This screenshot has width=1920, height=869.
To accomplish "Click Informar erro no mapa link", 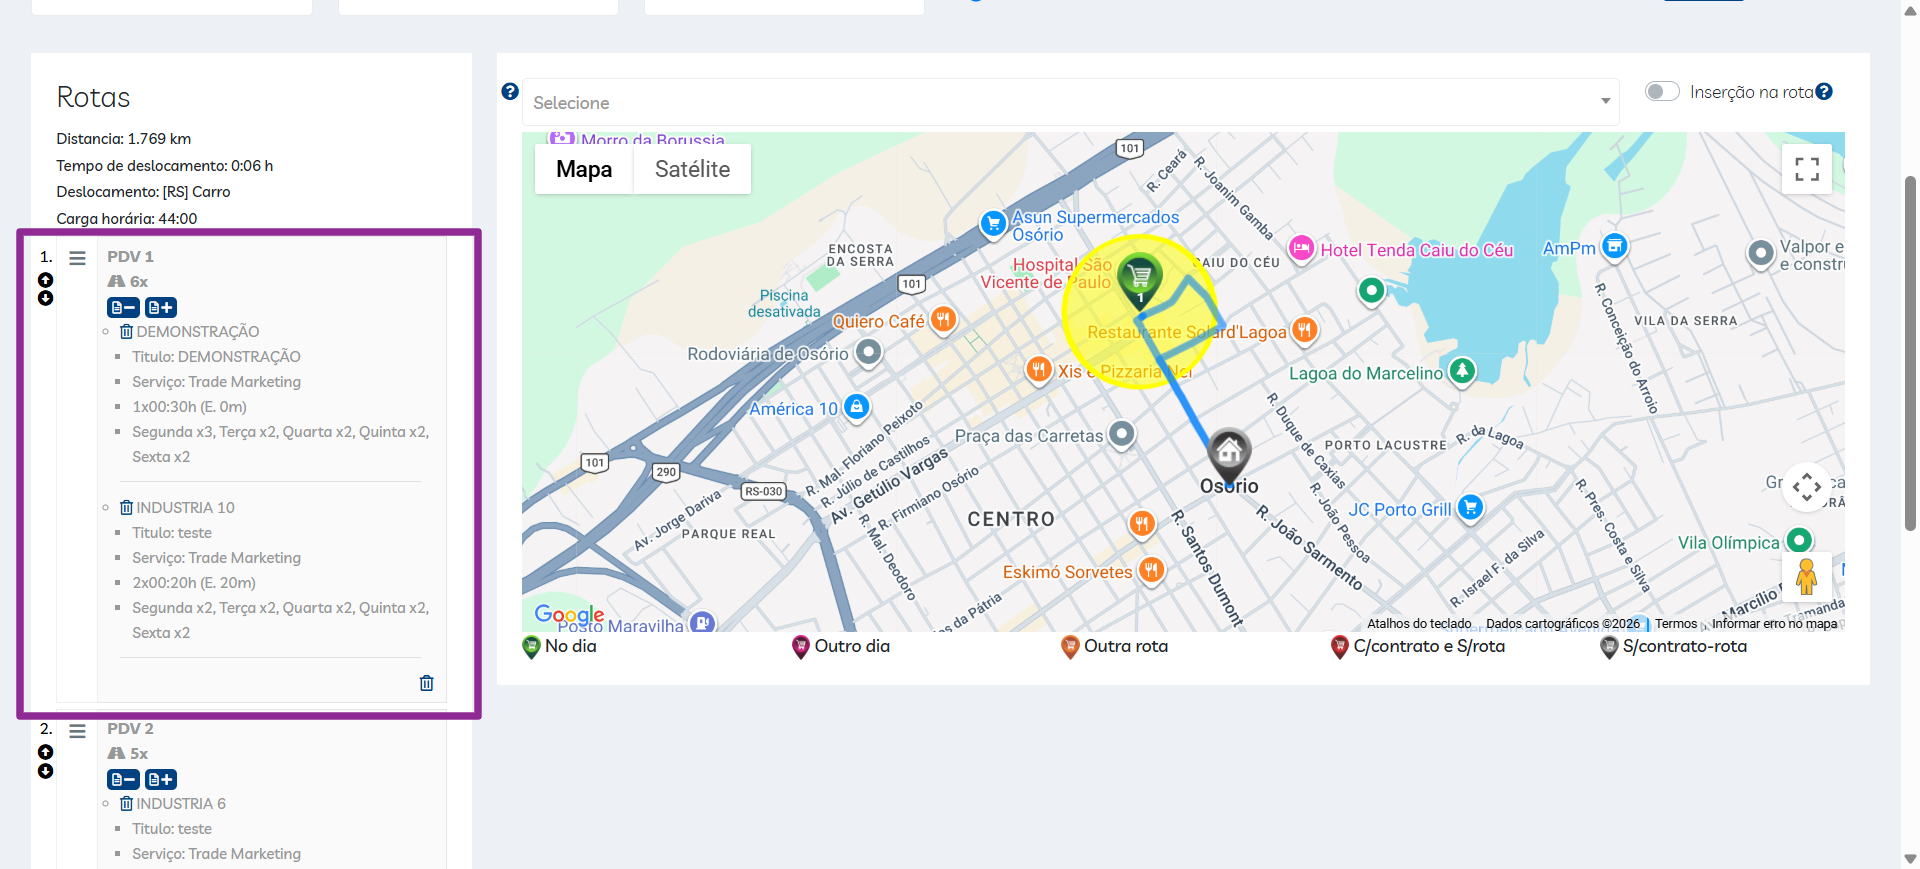I will click(x=1774, y=624).
